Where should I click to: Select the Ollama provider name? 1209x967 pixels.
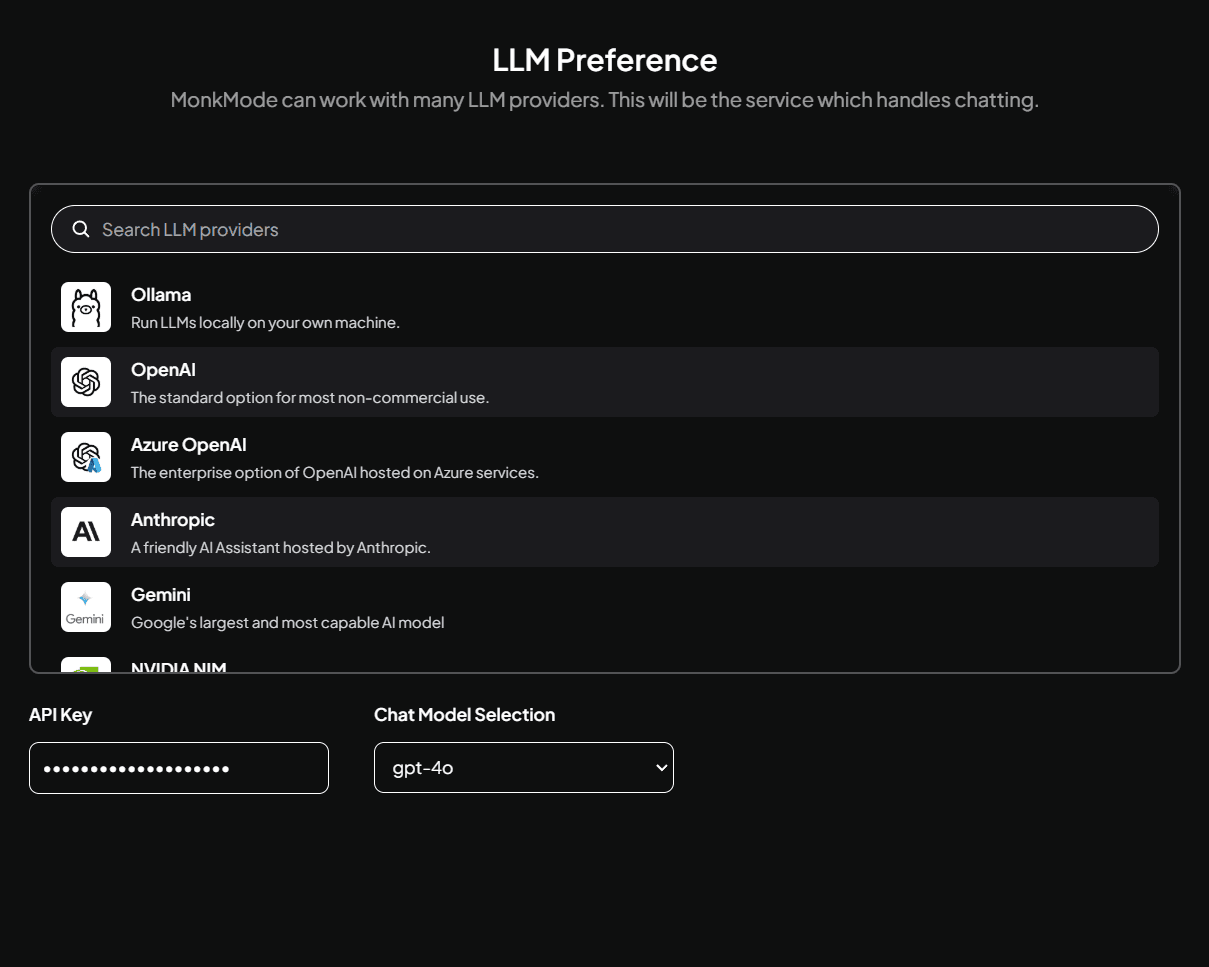click(x=161, y=295)
